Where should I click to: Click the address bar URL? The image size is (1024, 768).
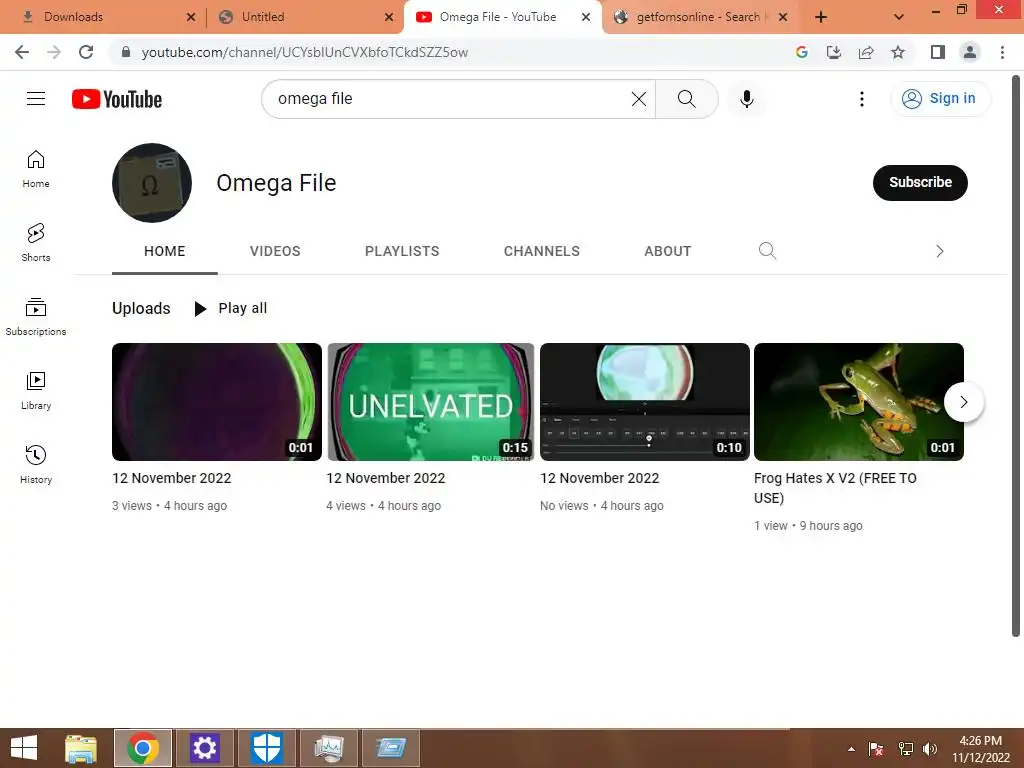click(x=304, y=52)
